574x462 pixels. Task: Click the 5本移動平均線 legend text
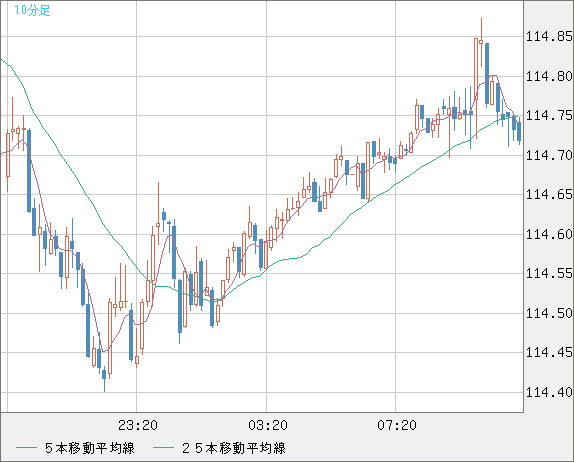coord(90,448)
